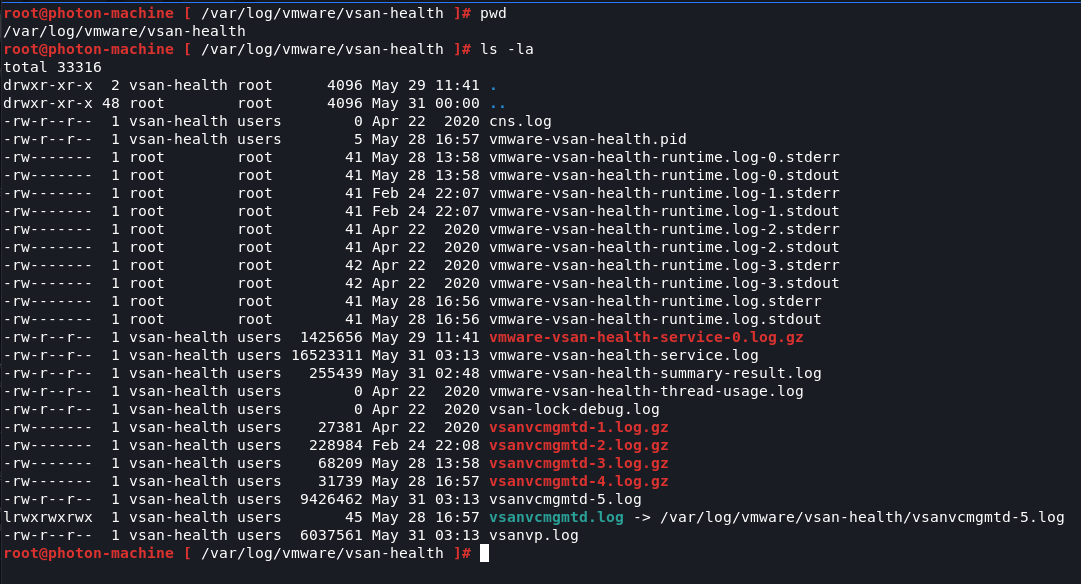Viewport: 1081px width, 584px height.
Task: Click vmware-vsan-health-runtime.log-2.stdout filename
Action: pos(664,247)
